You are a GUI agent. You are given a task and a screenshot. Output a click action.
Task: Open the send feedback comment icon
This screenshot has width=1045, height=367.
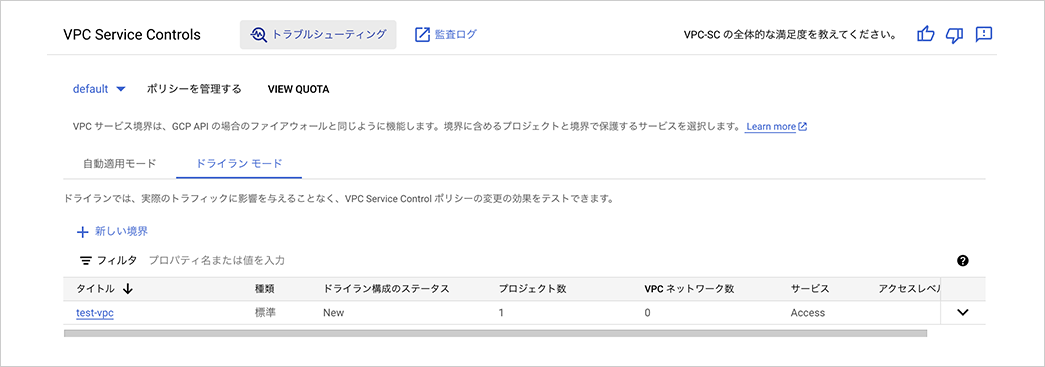984,35
